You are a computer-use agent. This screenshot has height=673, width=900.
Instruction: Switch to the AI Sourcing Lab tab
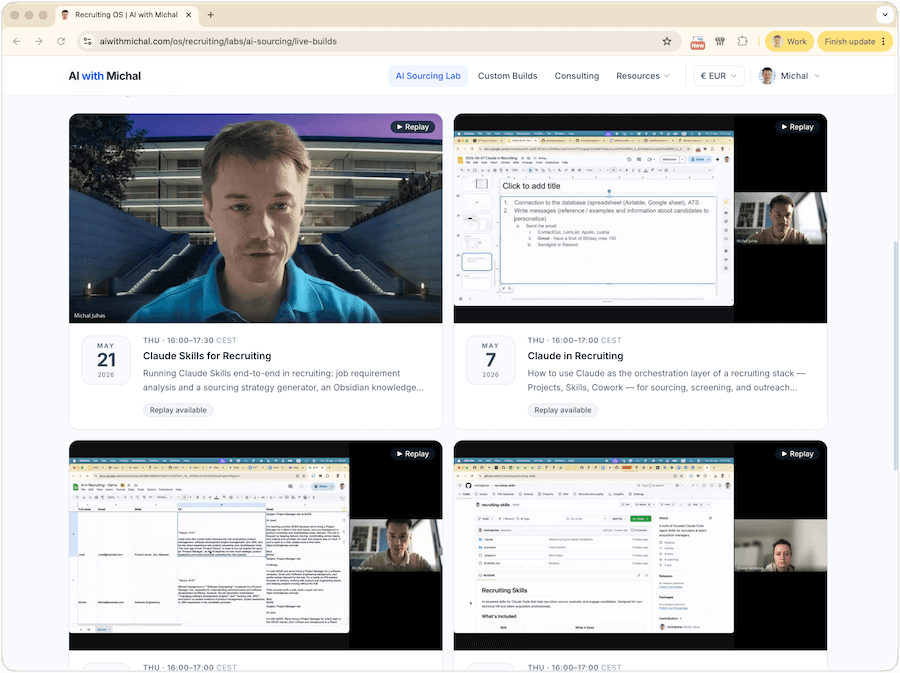pos(428,76)
